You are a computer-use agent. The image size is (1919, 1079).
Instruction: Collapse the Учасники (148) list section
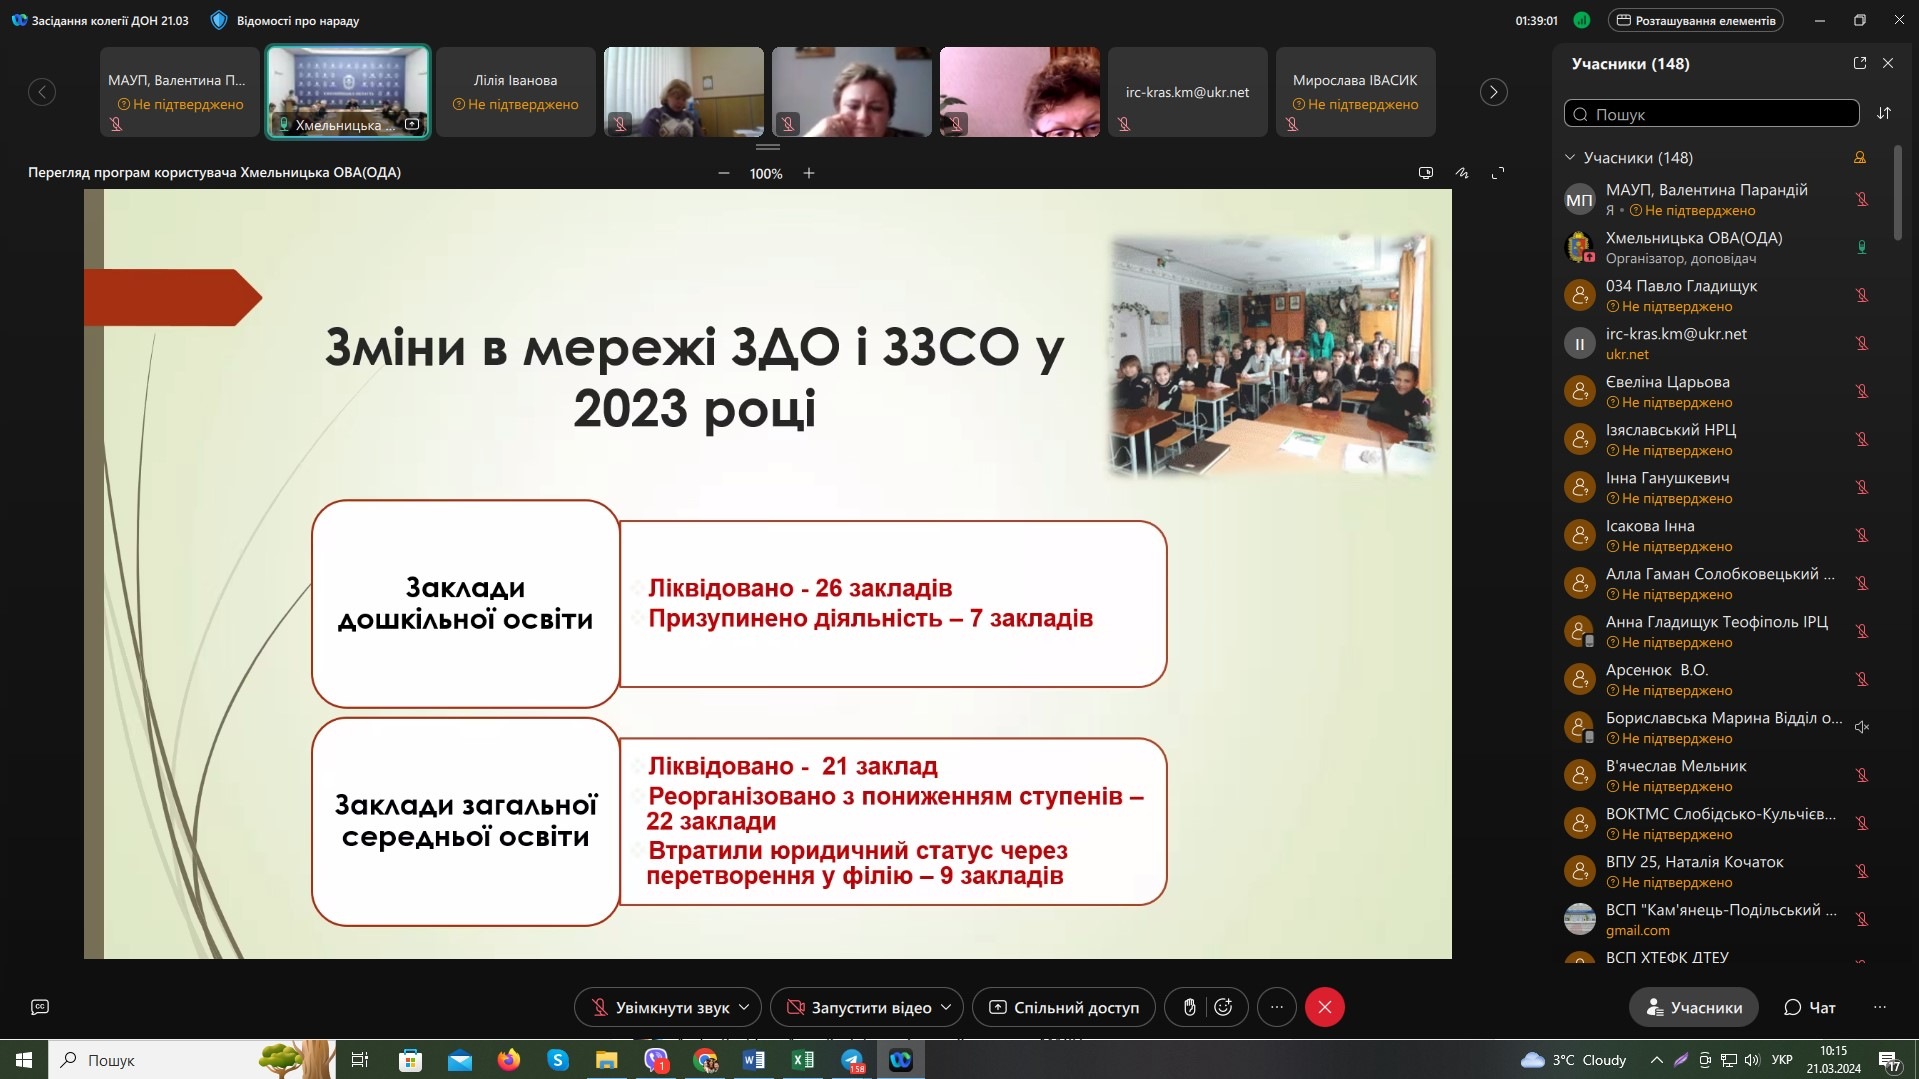pos(1570,158)
